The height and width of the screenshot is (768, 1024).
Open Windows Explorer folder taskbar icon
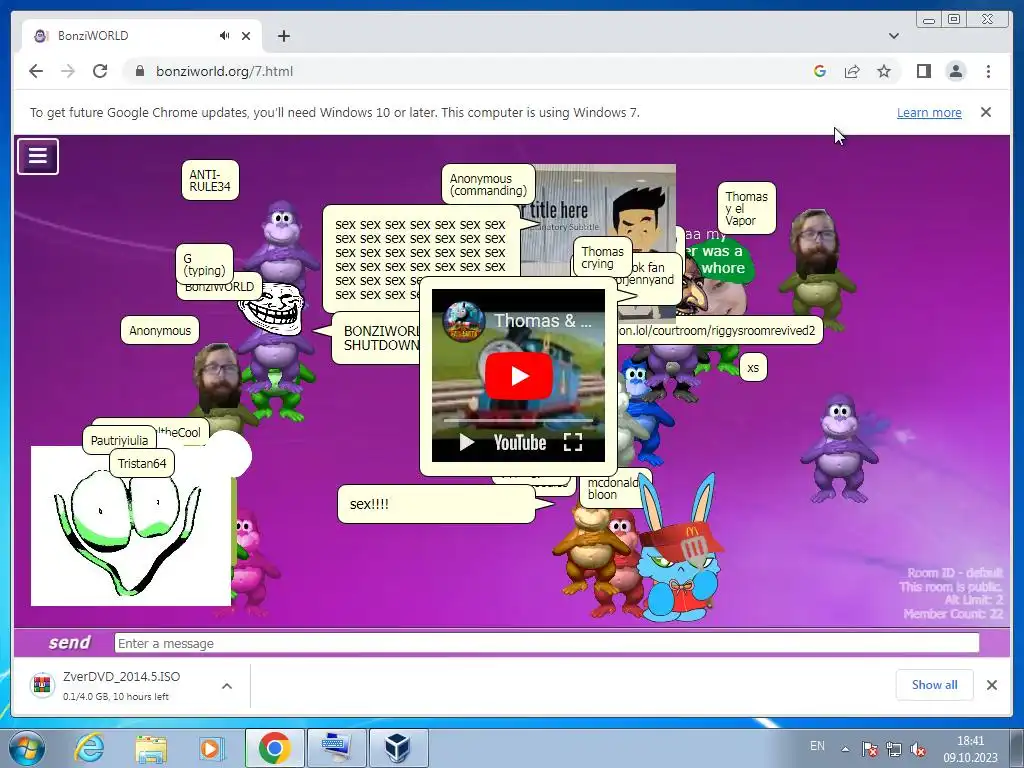[x=151, y=748]
